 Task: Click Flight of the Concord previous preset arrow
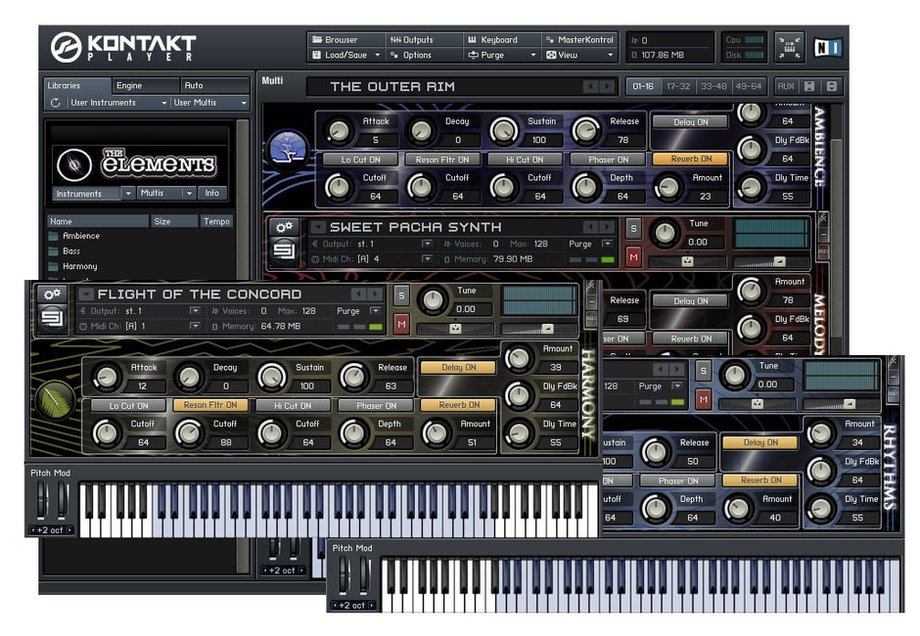click(x=357, y=294)
